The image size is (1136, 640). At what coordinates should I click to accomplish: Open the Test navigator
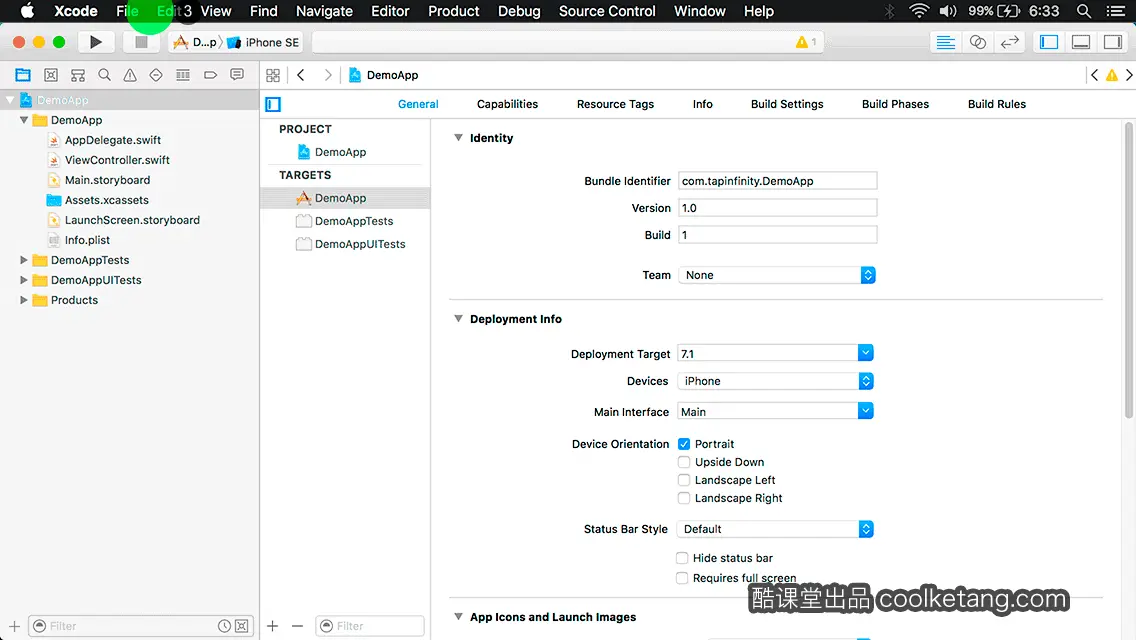[x=156, y=75]
